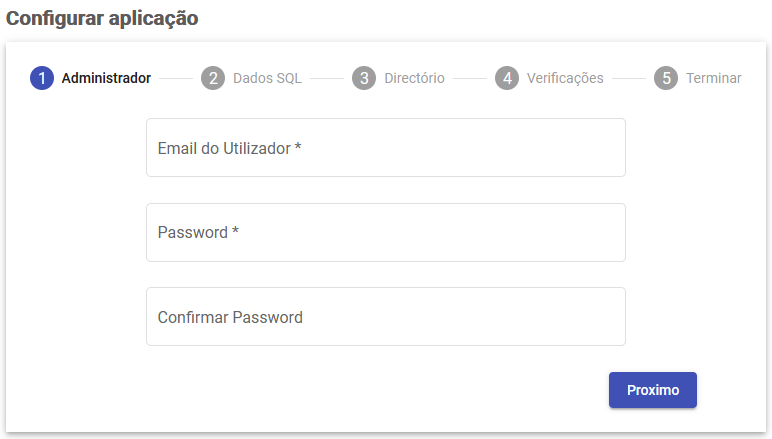Viewport: 772px width, 439px height.
Task: Select the Administrador step label
Action: coord(106,78)
